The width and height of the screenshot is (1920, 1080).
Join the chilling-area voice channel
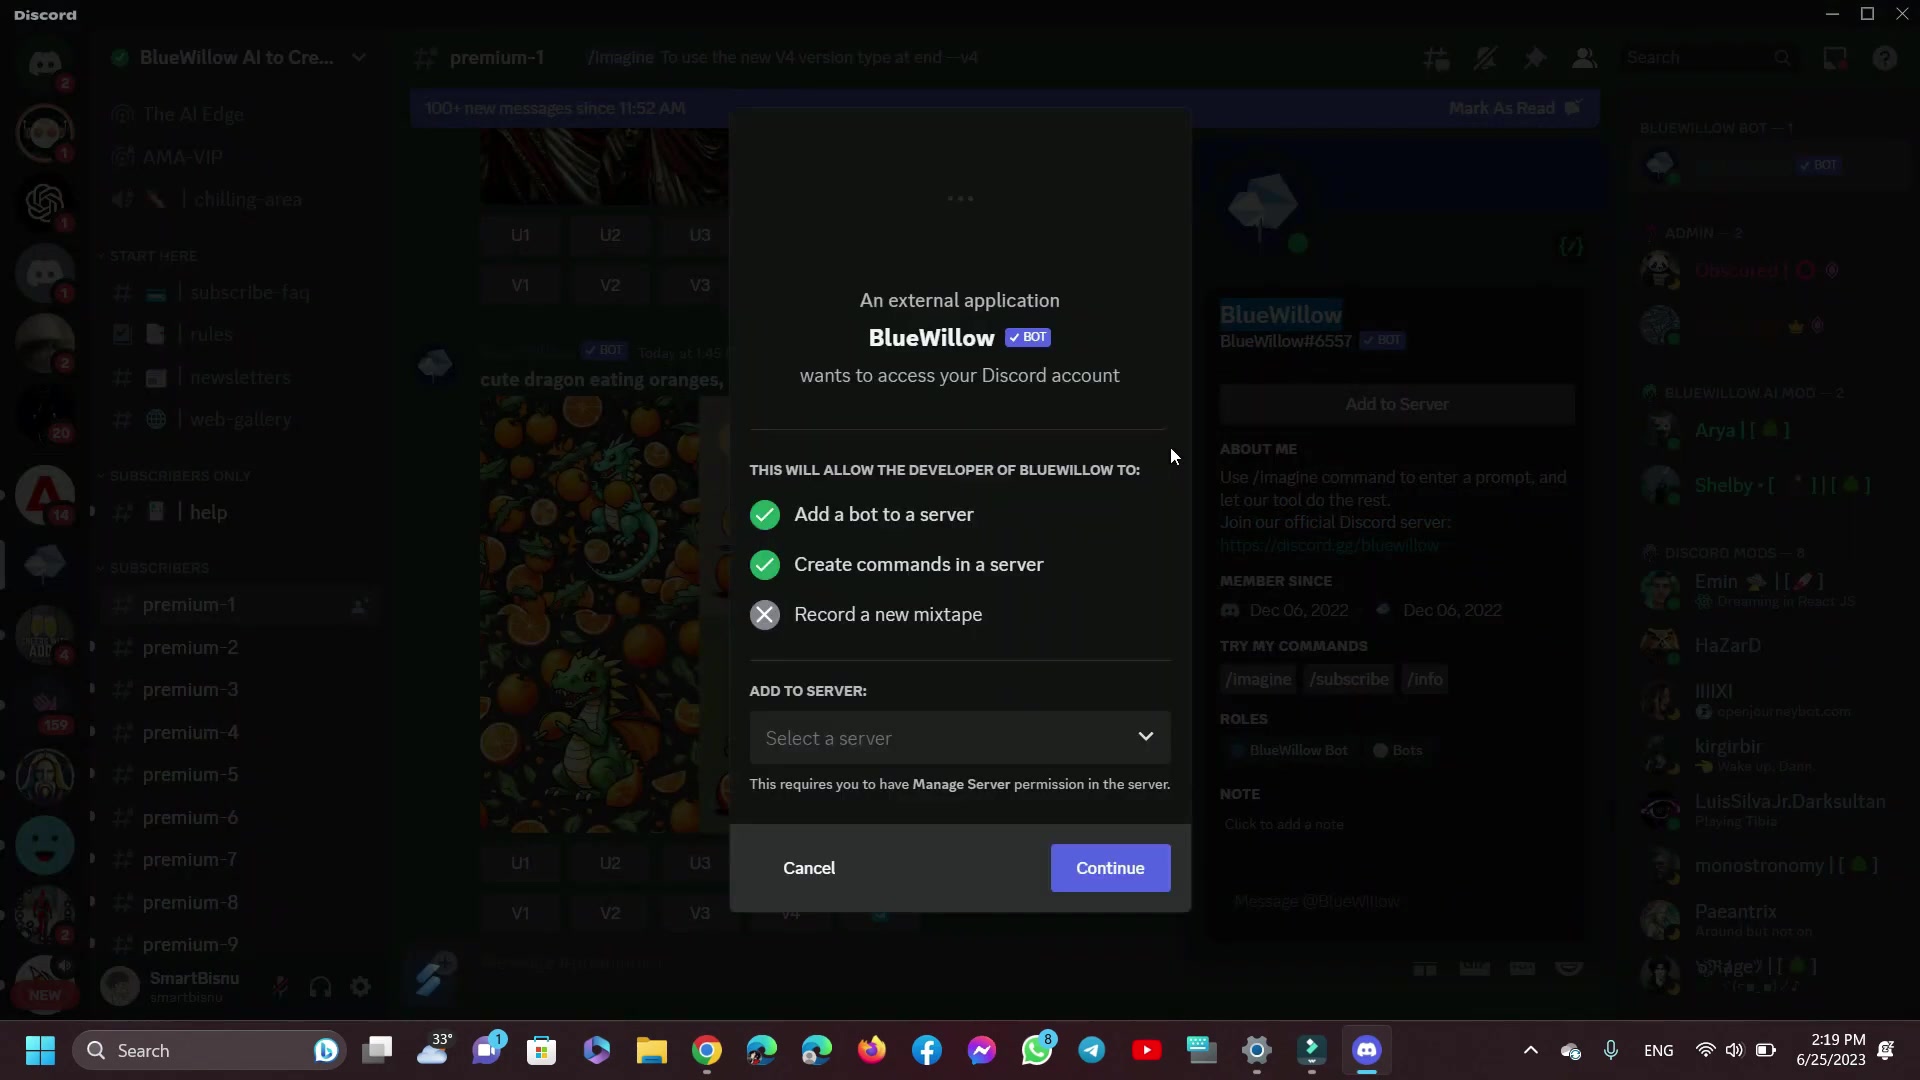(238, 200)
